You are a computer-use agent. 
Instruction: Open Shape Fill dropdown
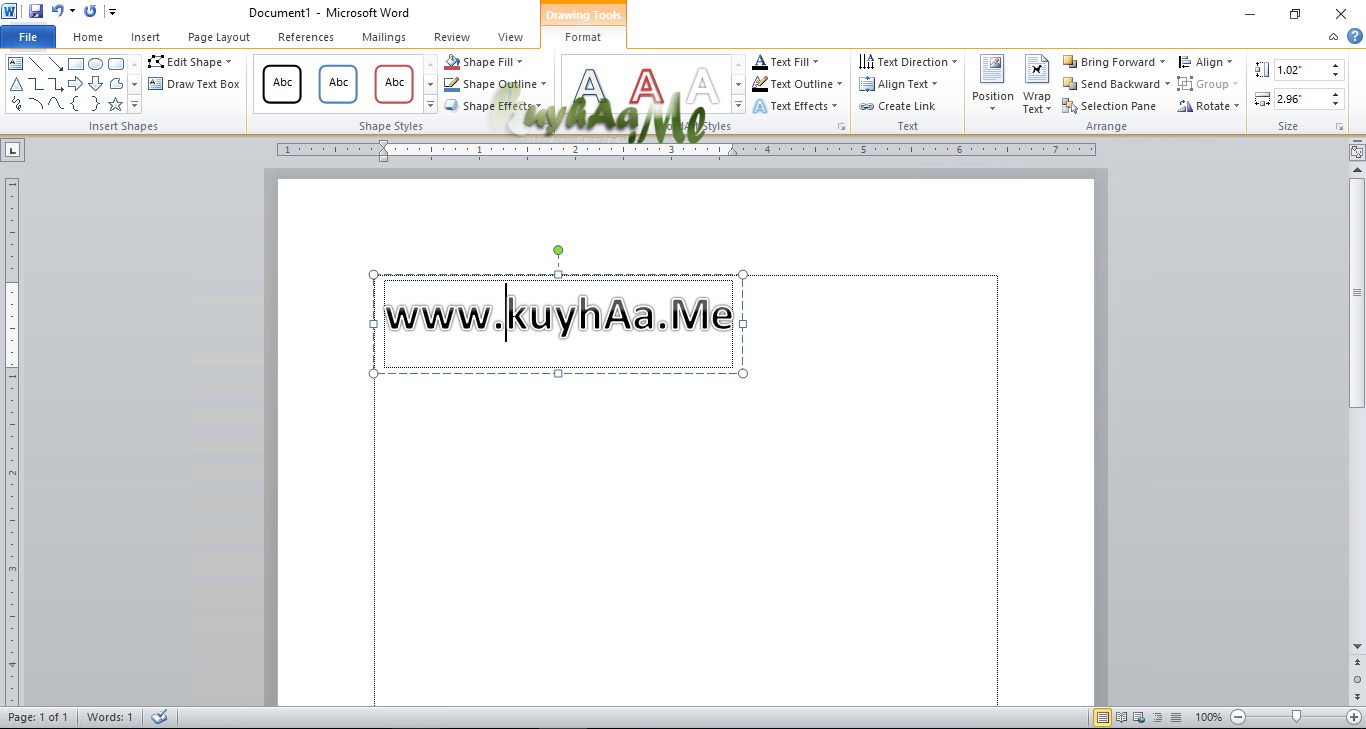[484, 62]
